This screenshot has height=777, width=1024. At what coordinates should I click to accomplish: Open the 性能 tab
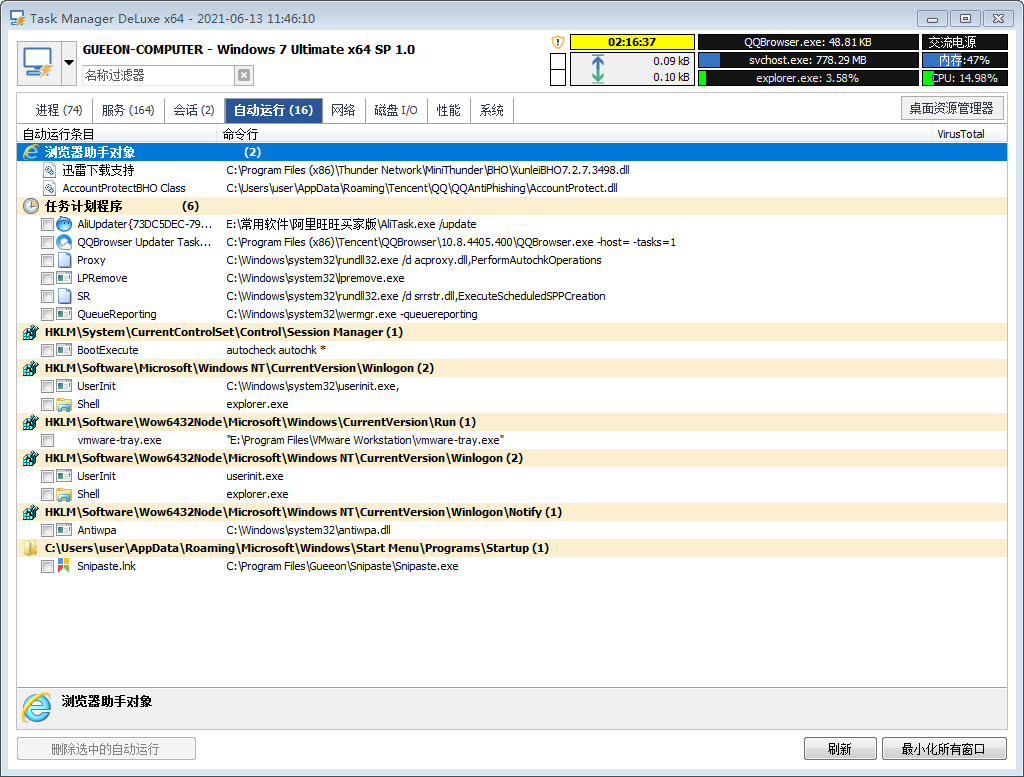tap(449, 110)
